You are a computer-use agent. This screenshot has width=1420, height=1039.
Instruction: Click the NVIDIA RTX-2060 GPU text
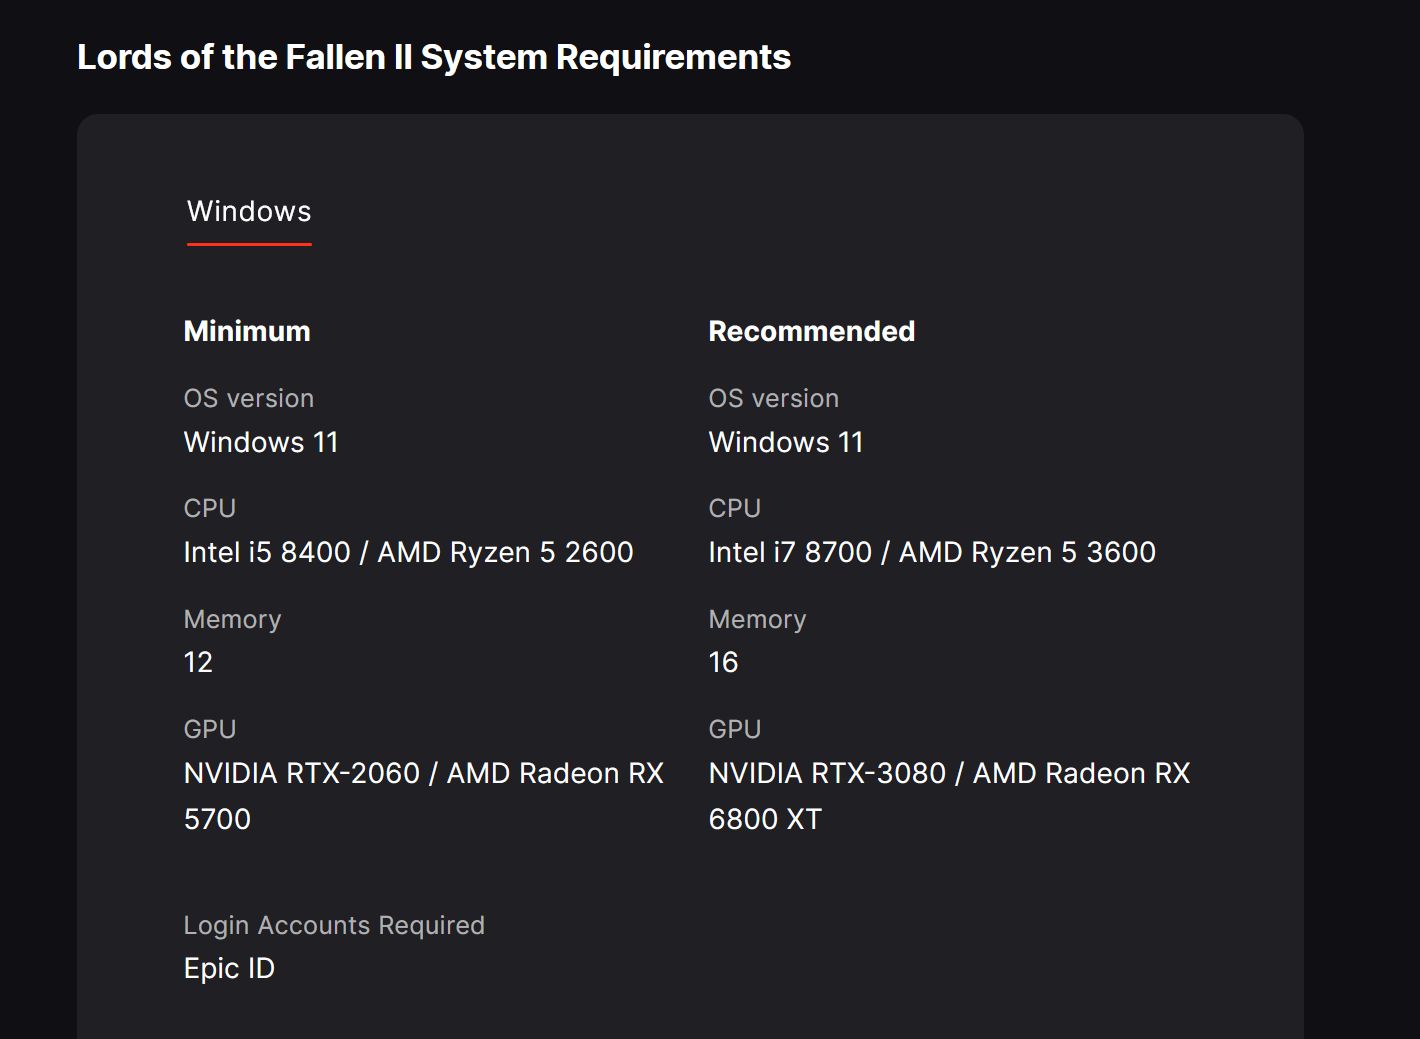click(301, 773)
